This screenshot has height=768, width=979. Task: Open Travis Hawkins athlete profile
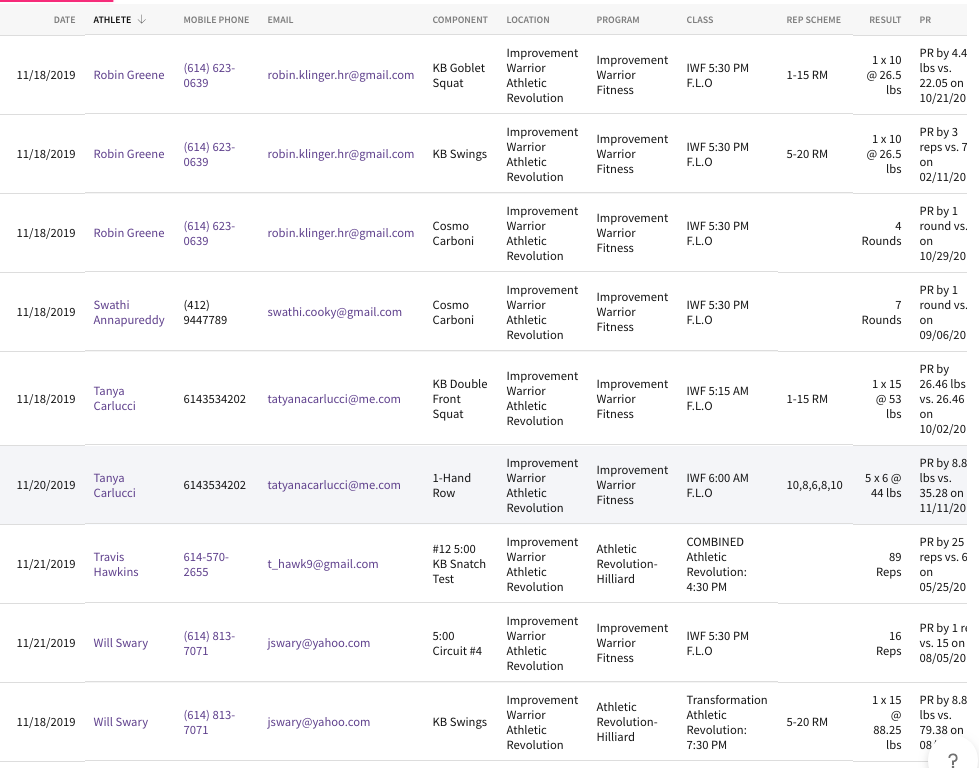[116, 564]
